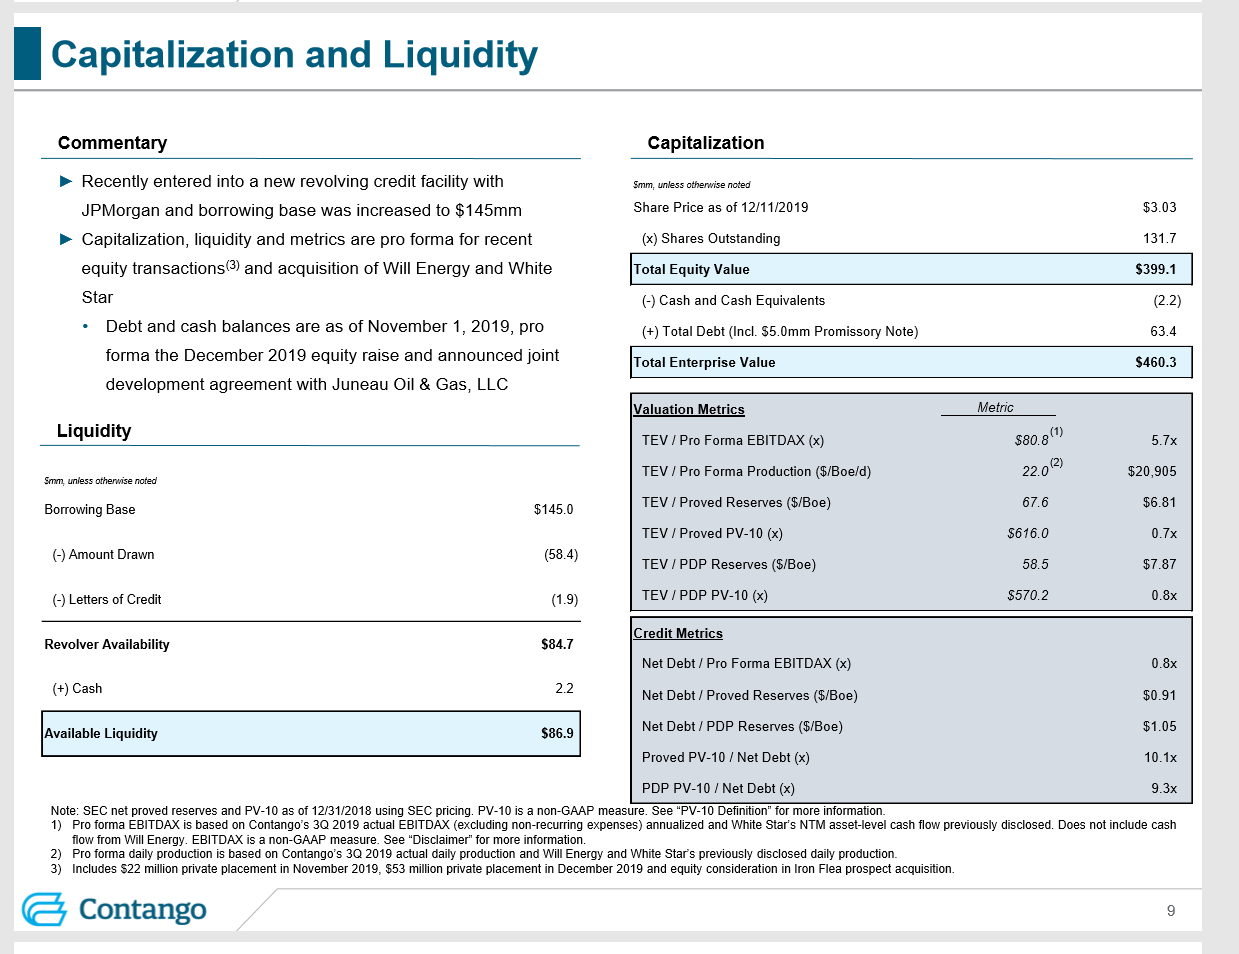Click the "Borrowing Base" label

[x=90, y=509]
